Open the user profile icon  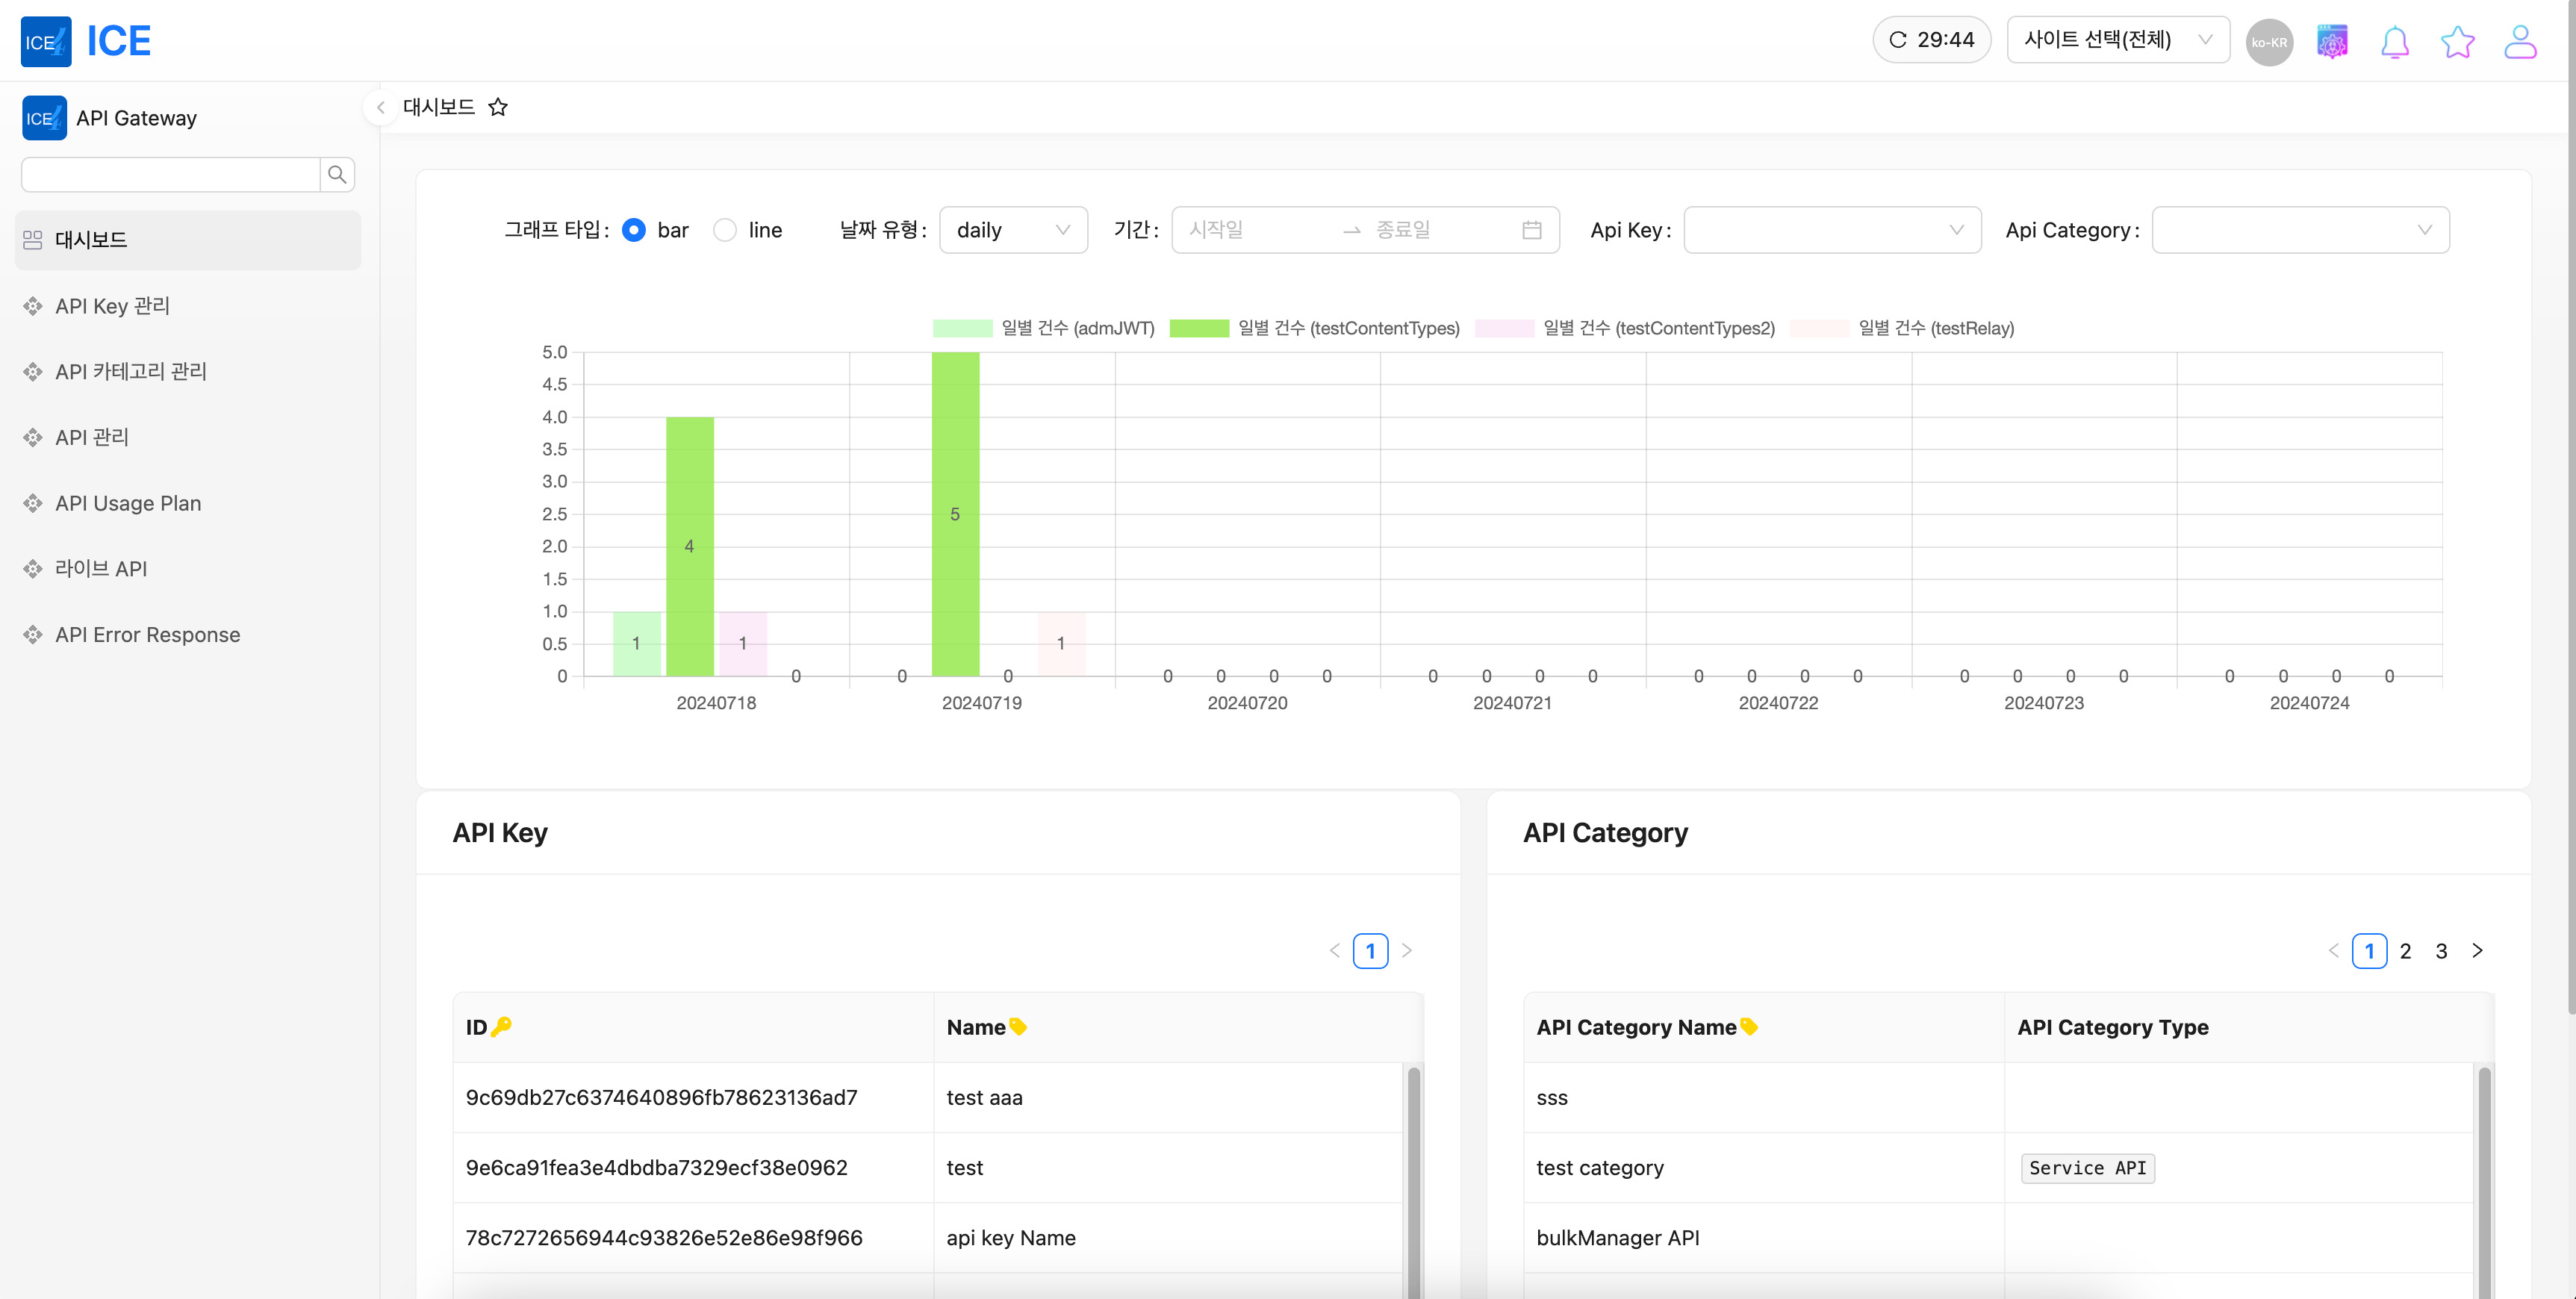click(x=2519, y=41)
